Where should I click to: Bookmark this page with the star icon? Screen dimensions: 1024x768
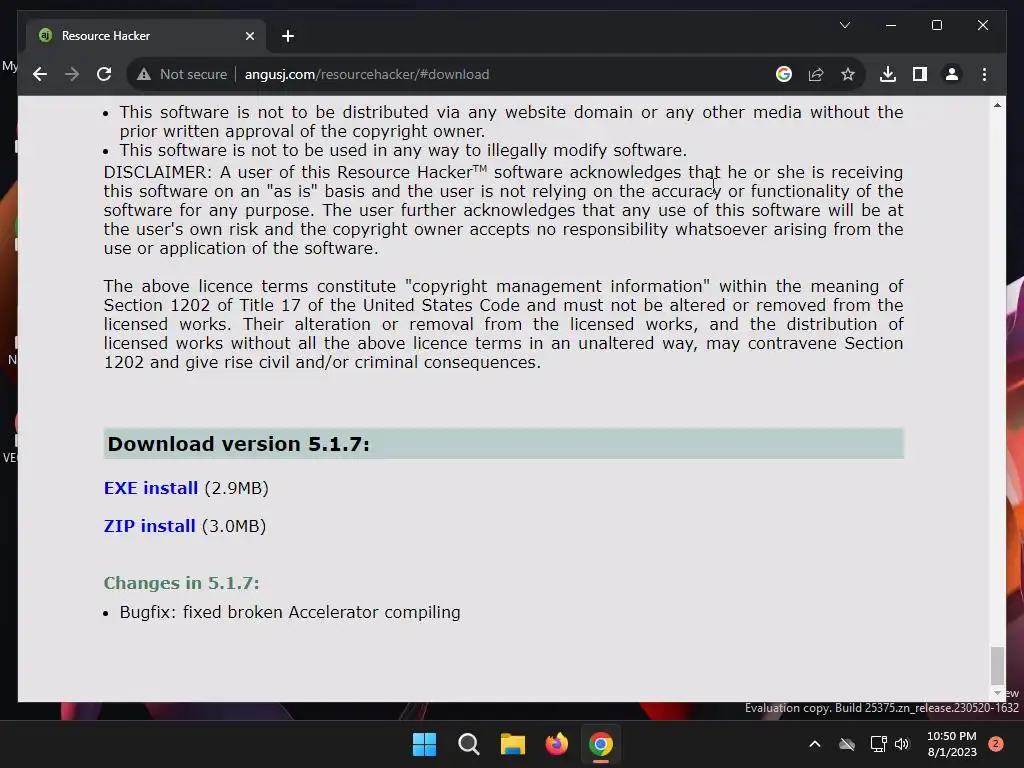pos(848,74)
